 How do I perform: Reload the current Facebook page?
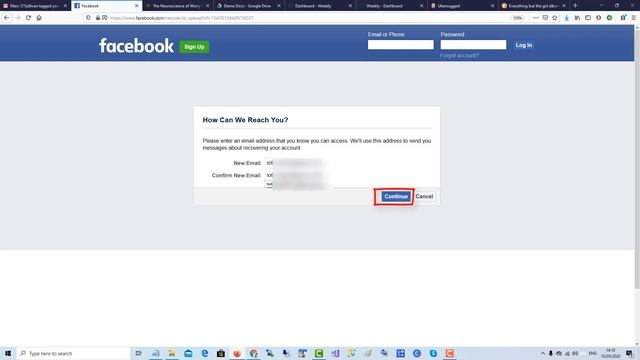(x=28, y=18)
